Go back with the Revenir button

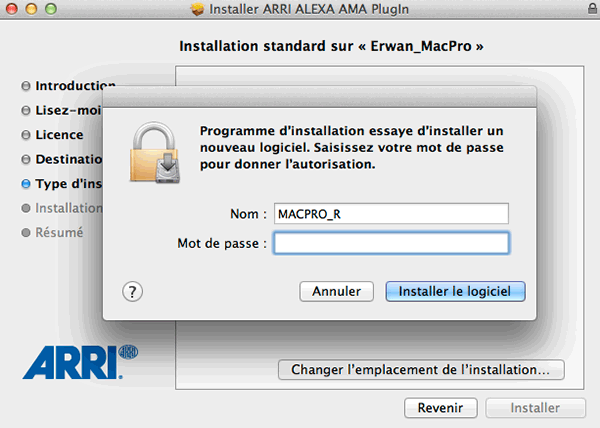coord(440,408)
